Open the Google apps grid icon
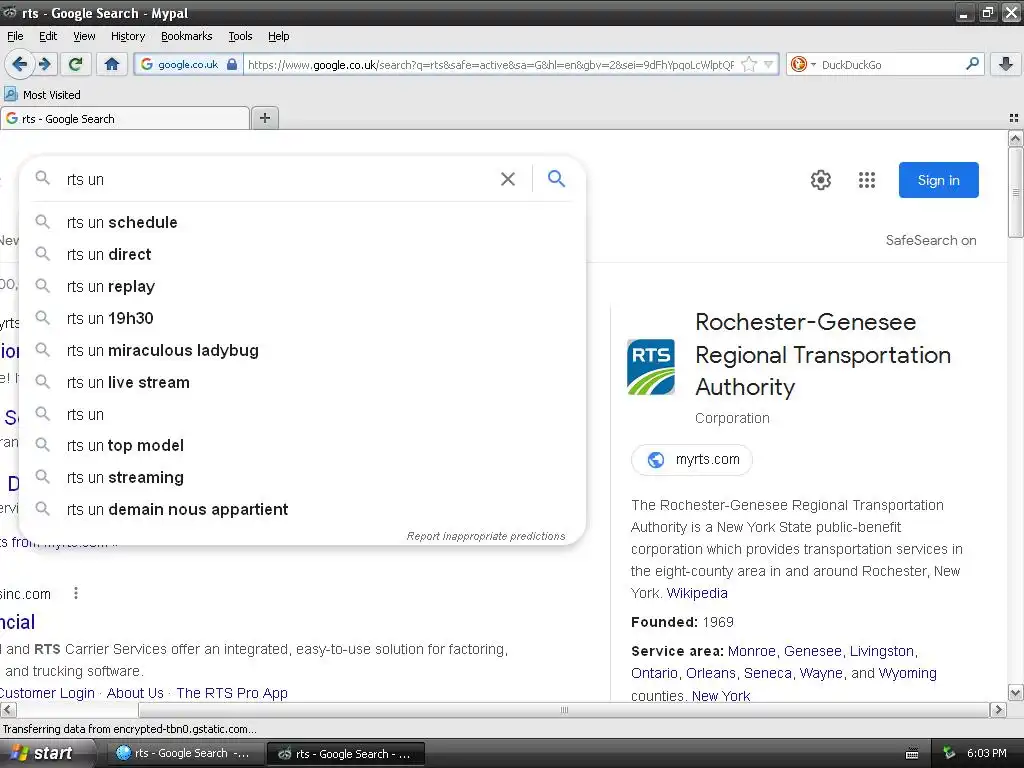This screenshot has width=1024, height=768. 867,180
